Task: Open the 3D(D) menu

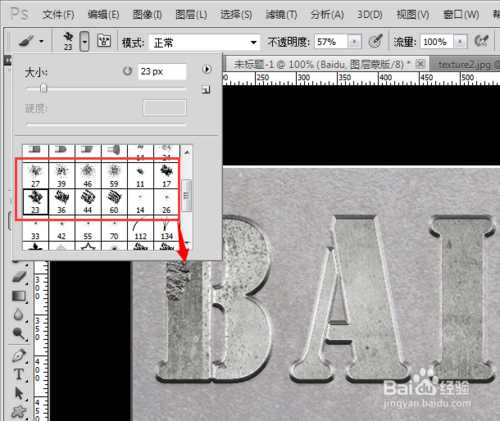Action: [x=370, y=14]
